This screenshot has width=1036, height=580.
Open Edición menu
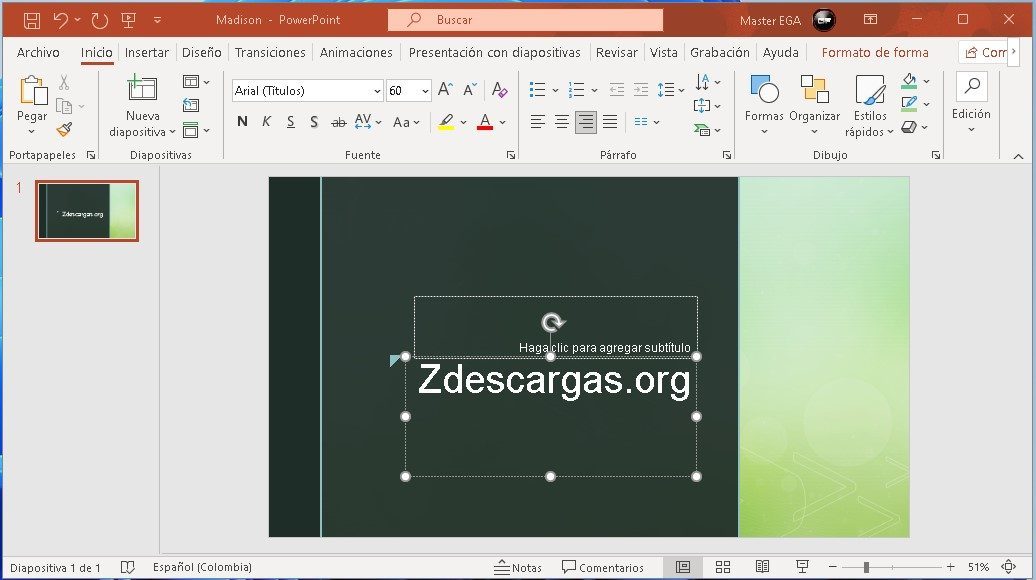click(x=971, y=103)
